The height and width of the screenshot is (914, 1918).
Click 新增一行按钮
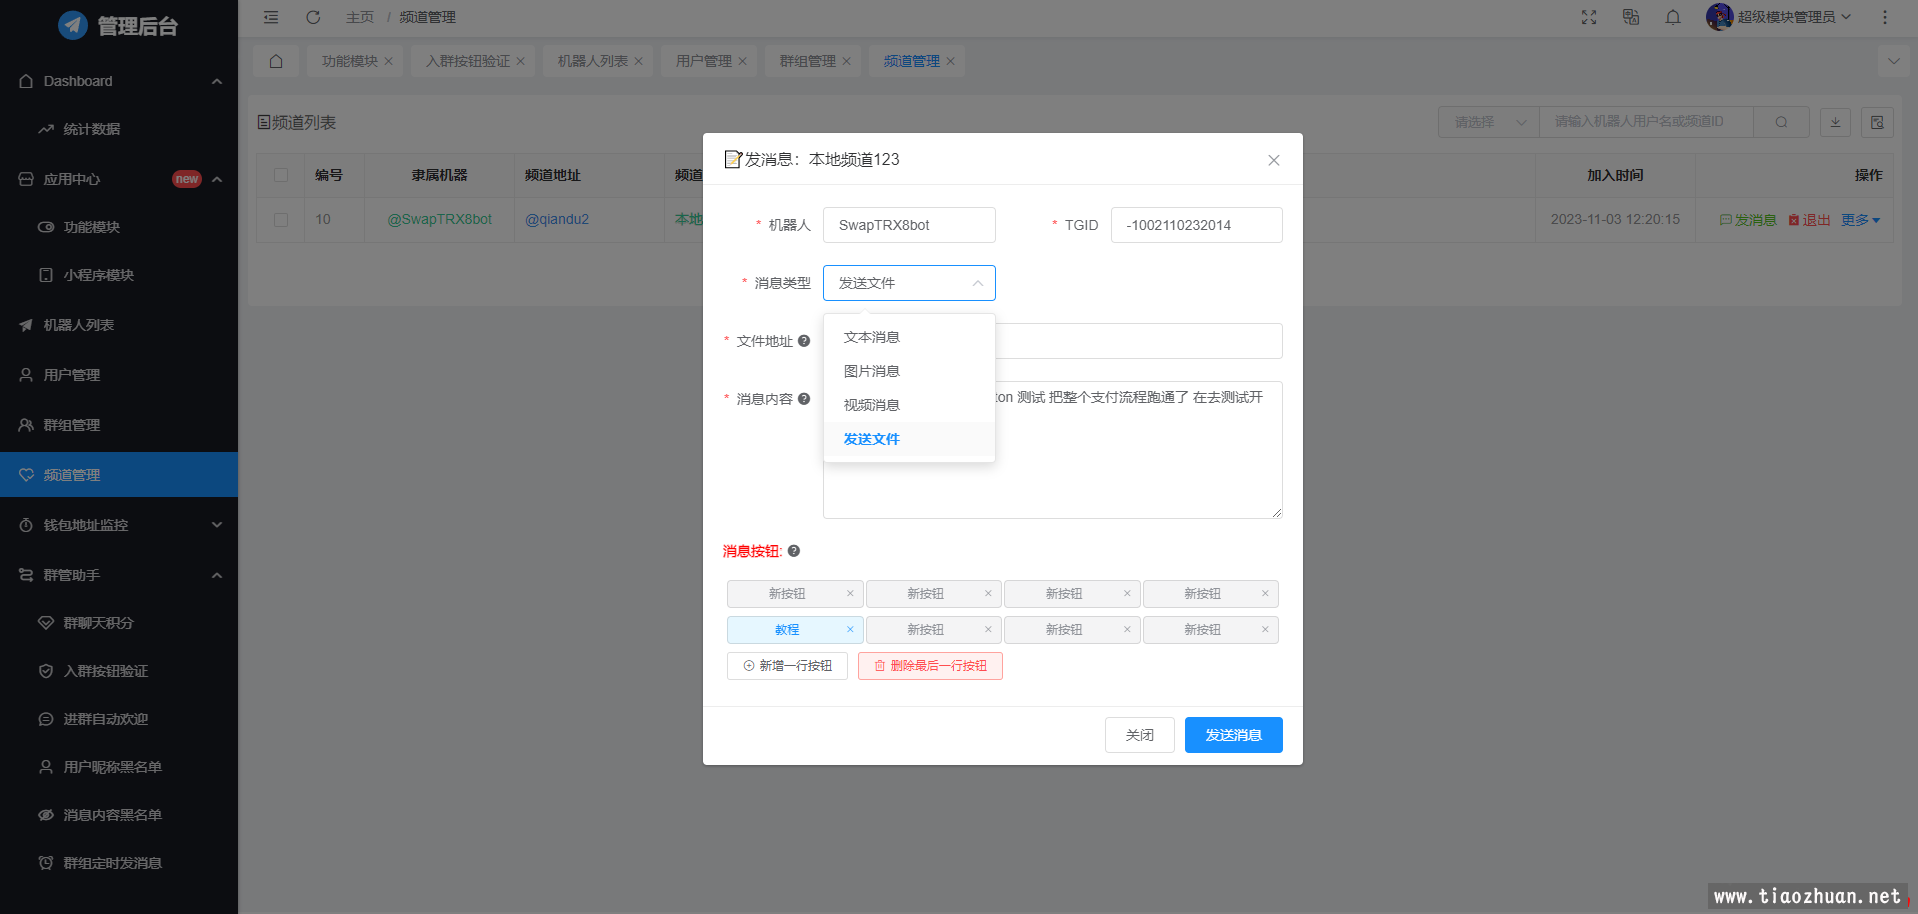coord(787,666)
